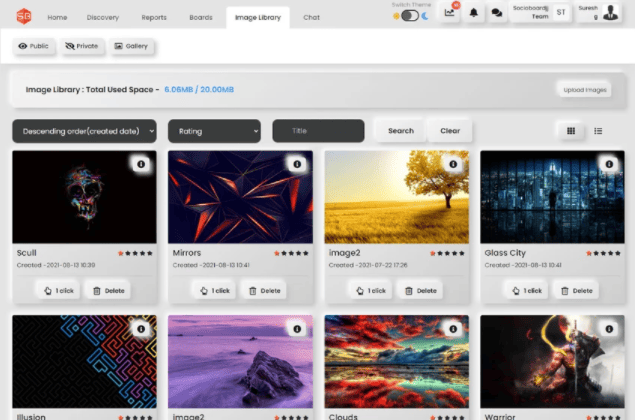Show Public images with eye button
The height and width of the screenshot is (420, 635).
pyautogui.click(x=34, y=46)
